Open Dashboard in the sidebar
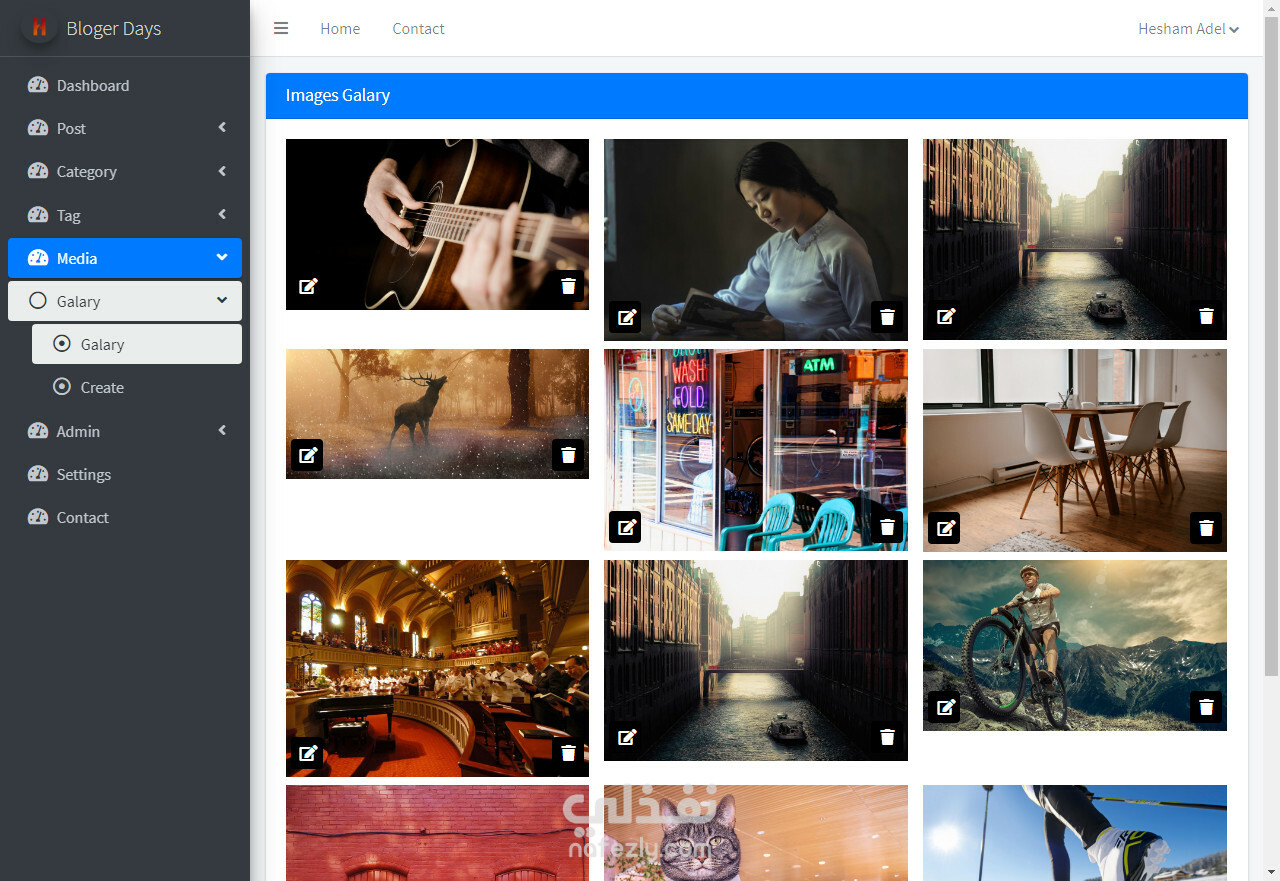The image size is (1280, 881). click(125, 85)
